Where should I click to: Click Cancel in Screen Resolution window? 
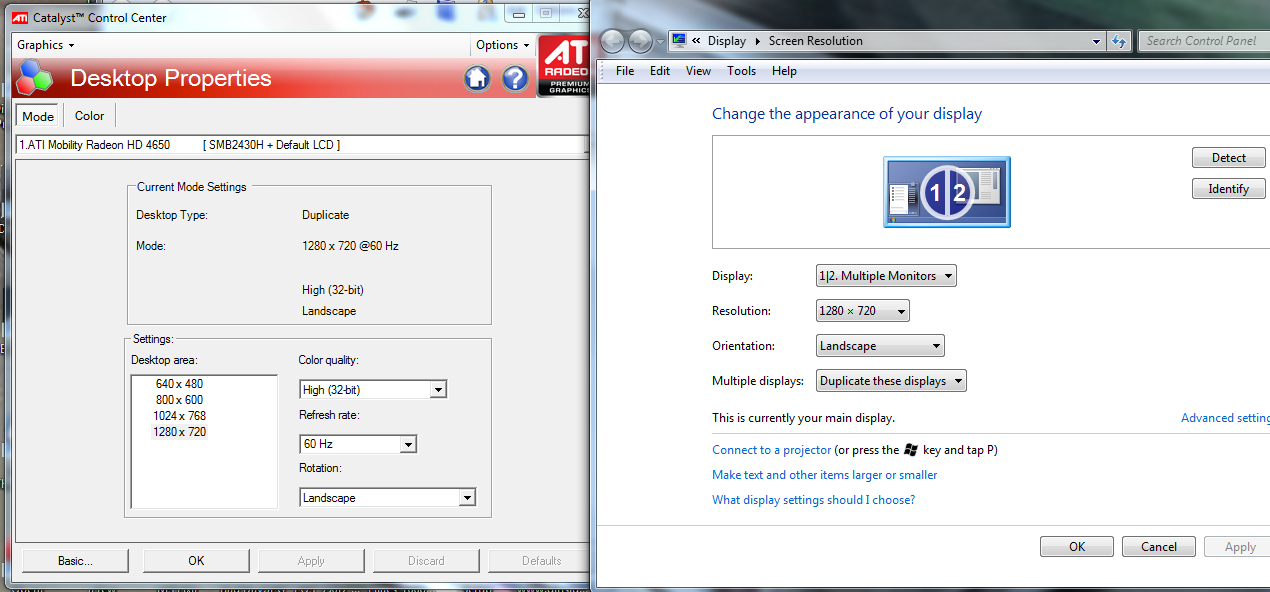1159,547
